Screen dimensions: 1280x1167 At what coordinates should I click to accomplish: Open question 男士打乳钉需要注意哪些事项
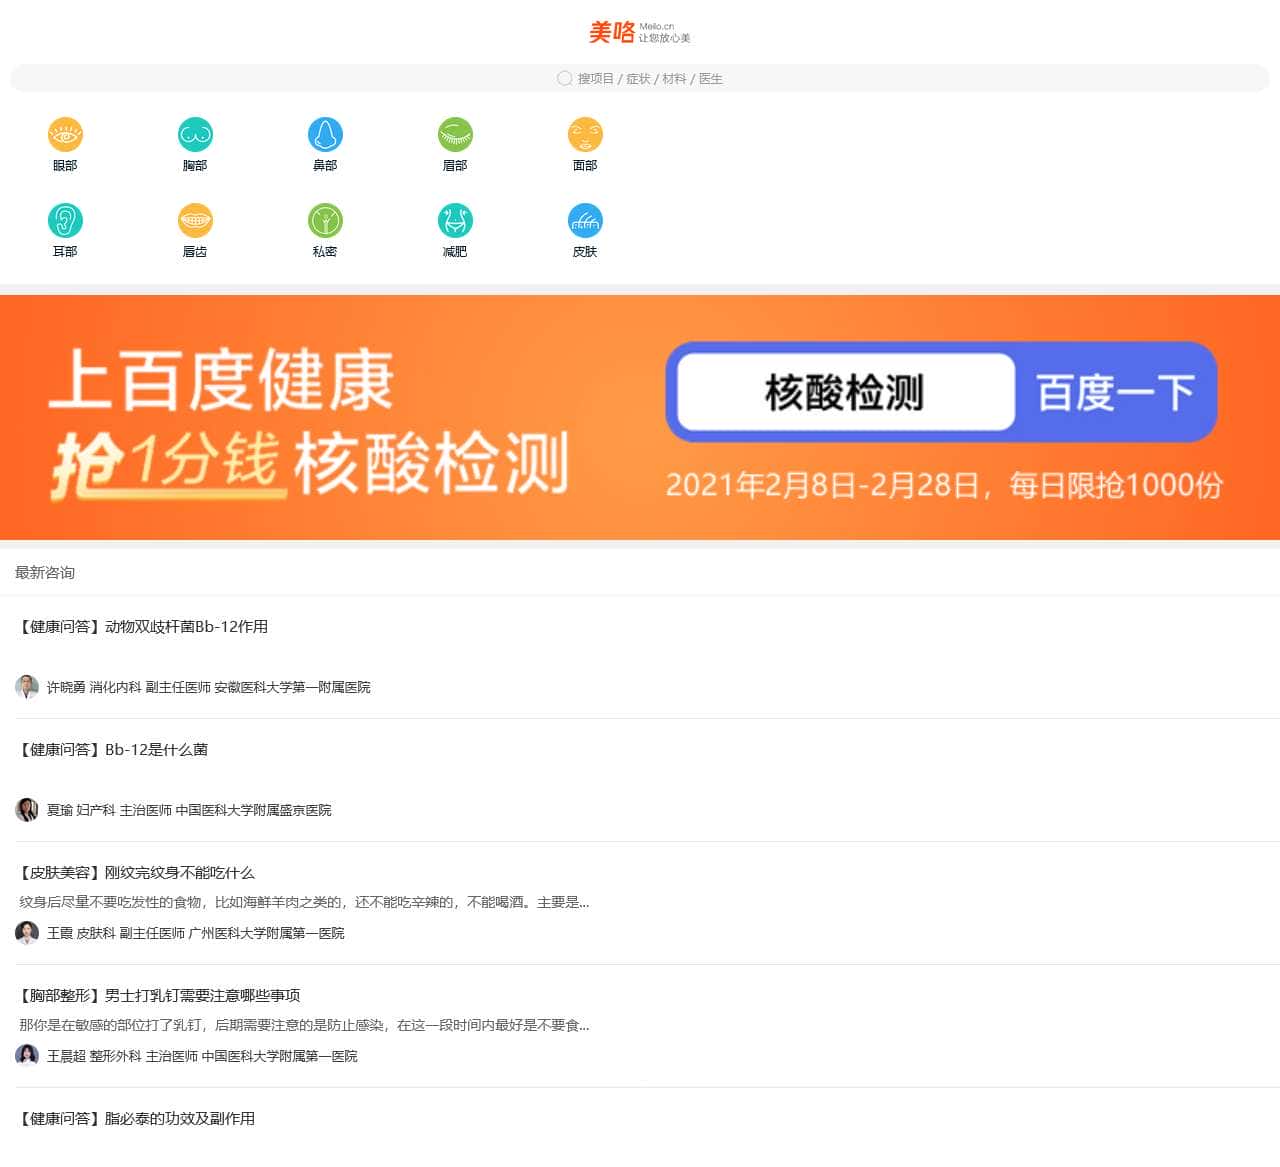160,996
